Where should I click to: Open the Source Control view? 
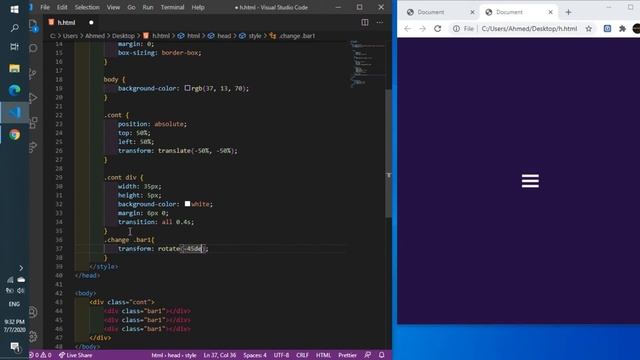pos(34,73)
